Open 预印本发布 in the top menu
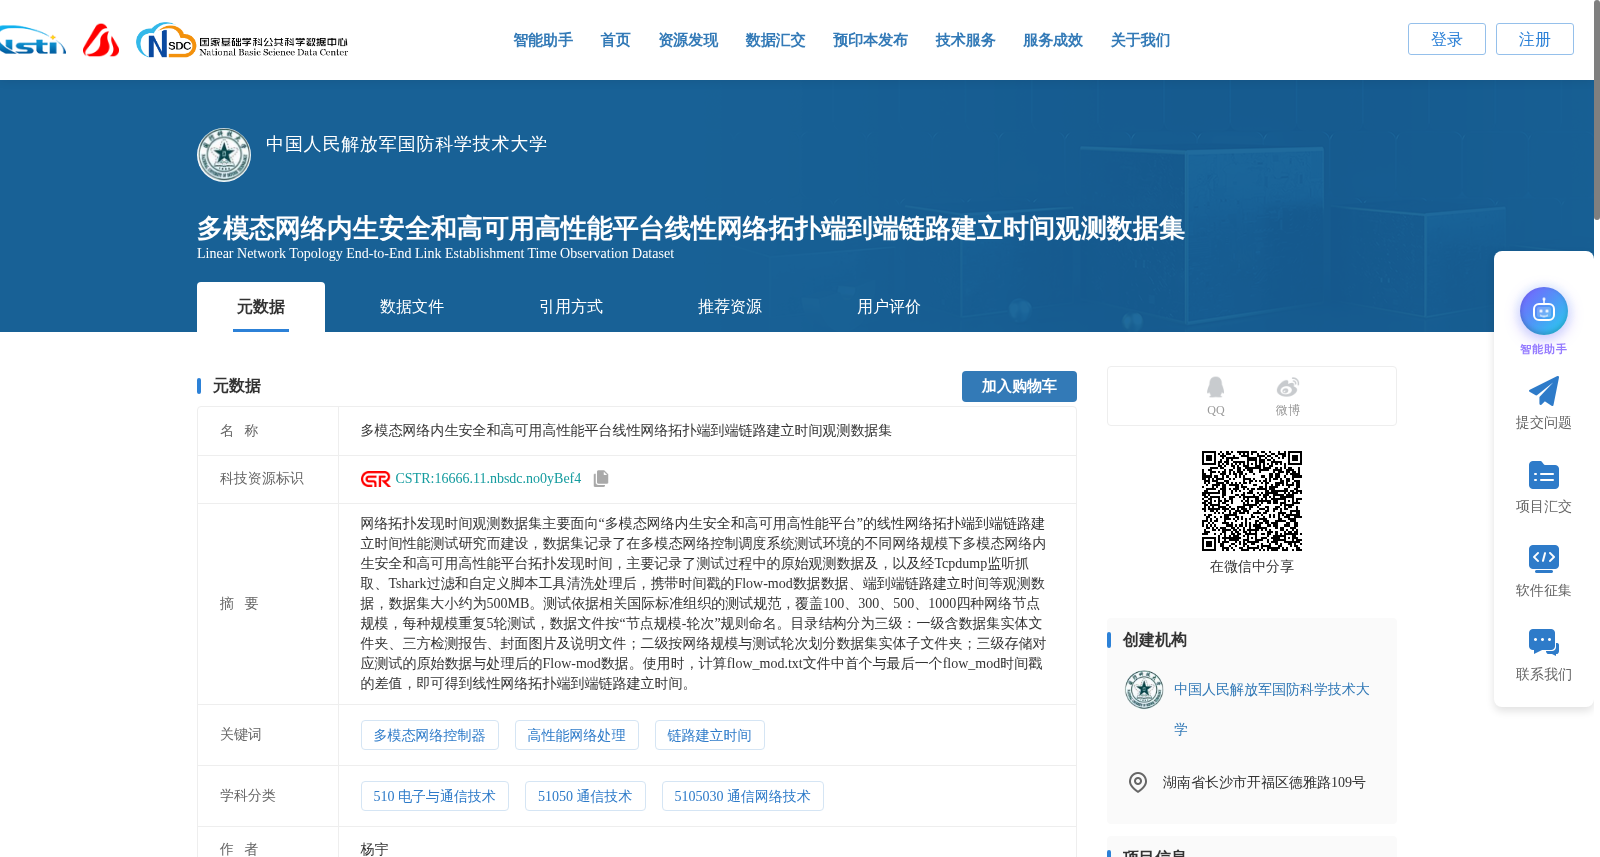Image resolution: width=1600 pixels, height=857 pixels. 870,40
